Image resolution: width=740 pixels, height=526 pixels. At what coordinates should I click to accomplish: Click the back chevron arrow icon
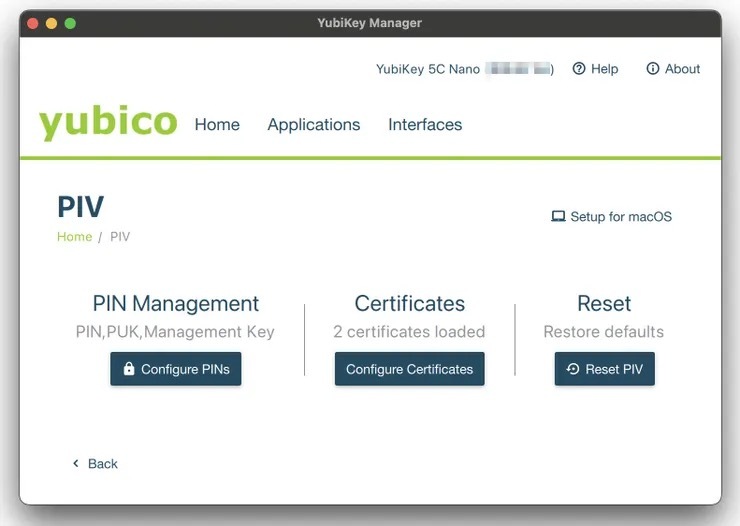point(76,463)
